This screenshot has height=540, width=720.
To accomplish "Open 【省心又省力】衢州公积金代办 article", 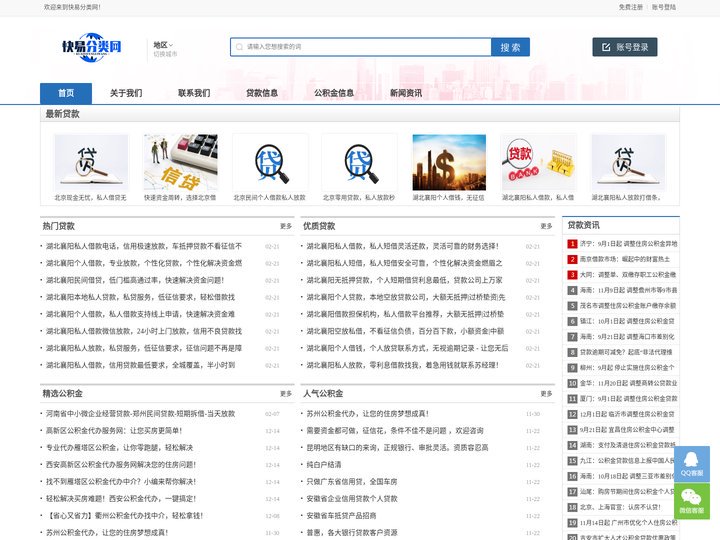I will [x=124, y=516].
